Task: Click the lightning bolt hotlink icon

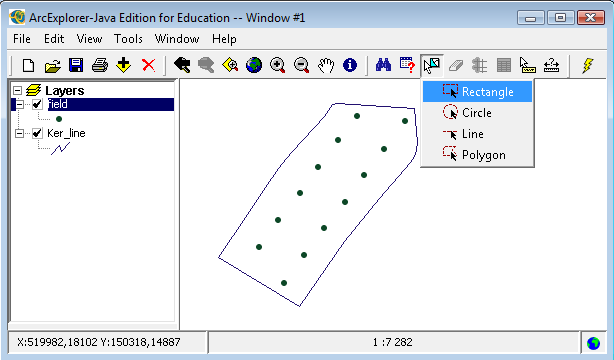Action: click(x=587, y=65)
